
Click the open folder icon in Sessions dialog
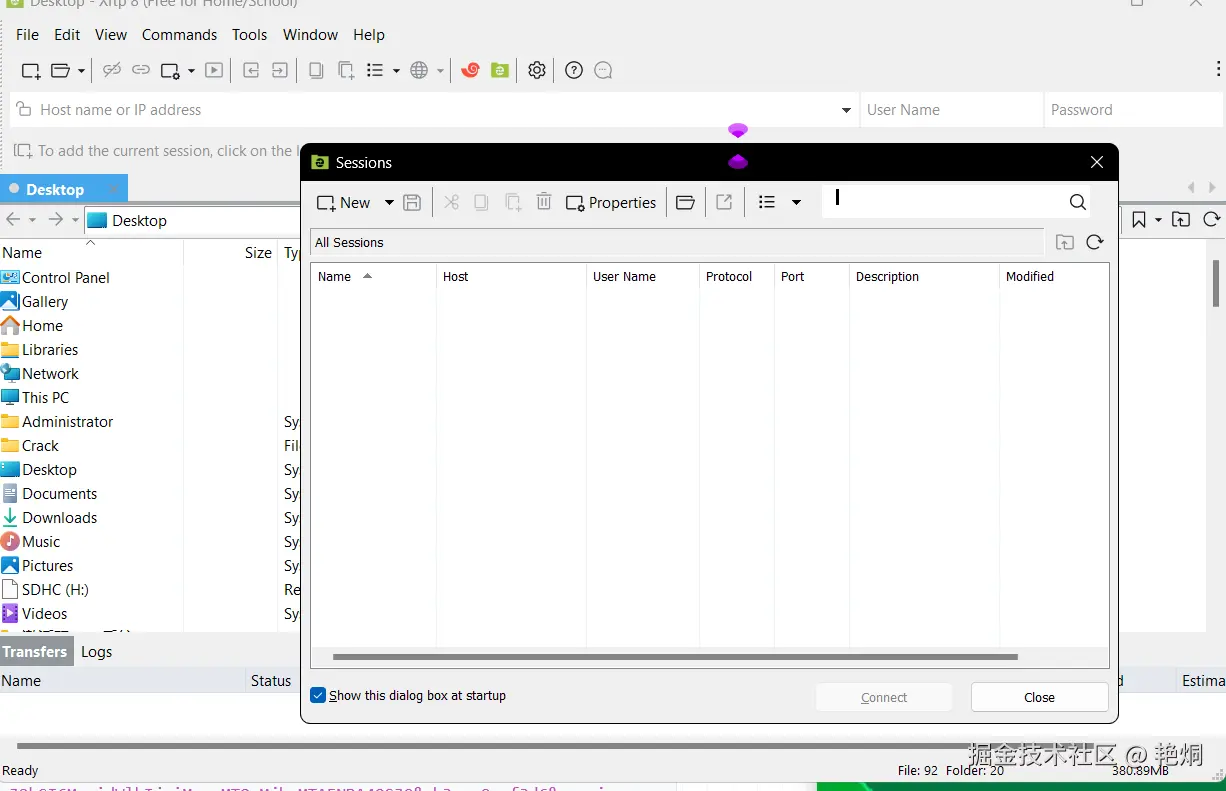coord(685,202)
